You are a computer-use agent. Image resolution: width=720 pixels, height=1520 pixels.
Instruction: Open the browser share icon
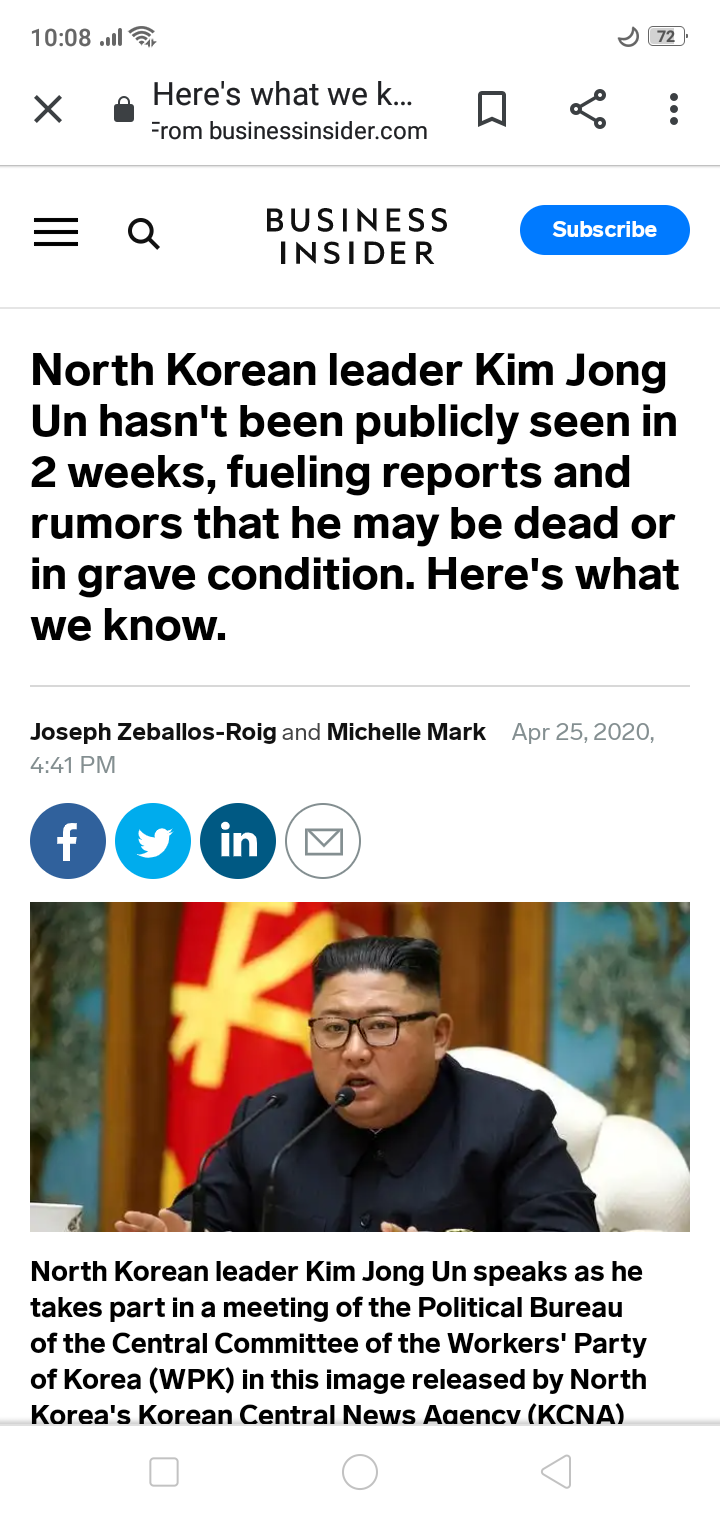(588, 109)
